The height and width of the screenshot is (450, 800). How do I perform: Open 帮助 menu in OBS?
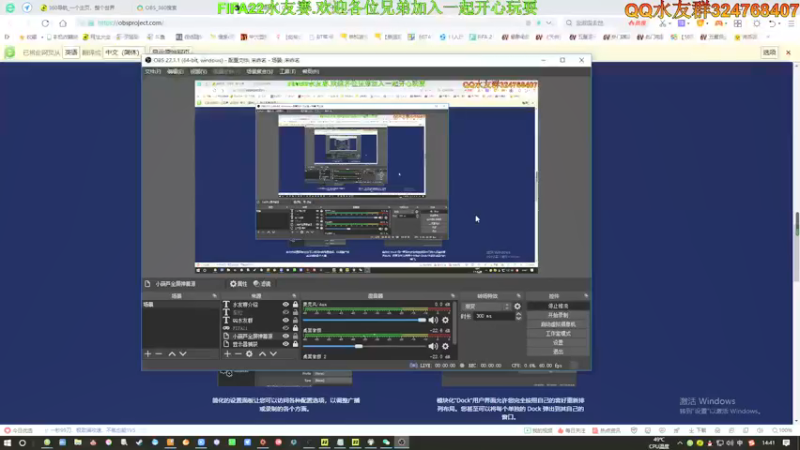pyautogui.click(x=310, y=71)
